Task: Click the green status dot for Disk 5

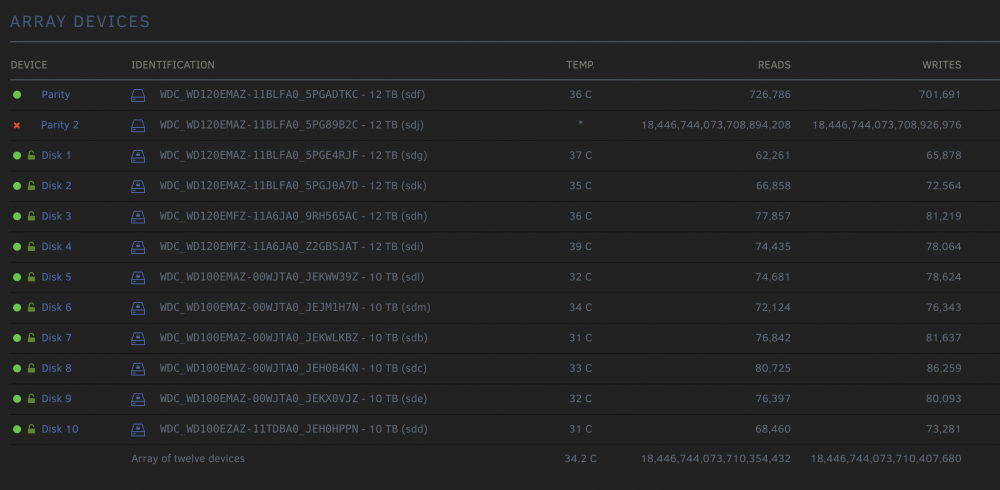Action: coord(17,278)
